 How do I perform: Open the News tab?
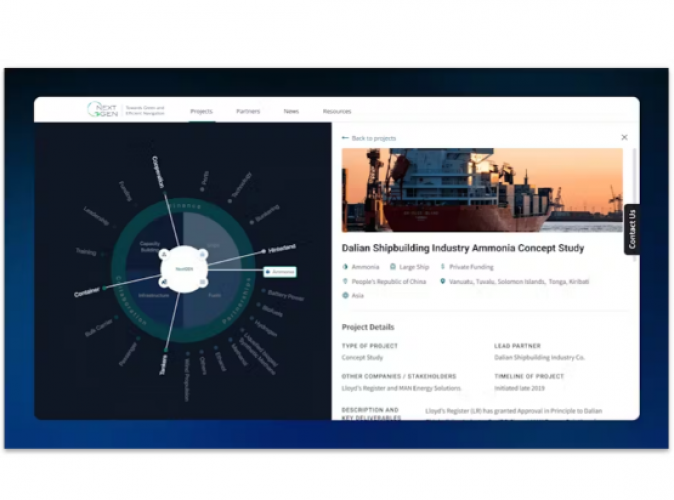point(291,111)
